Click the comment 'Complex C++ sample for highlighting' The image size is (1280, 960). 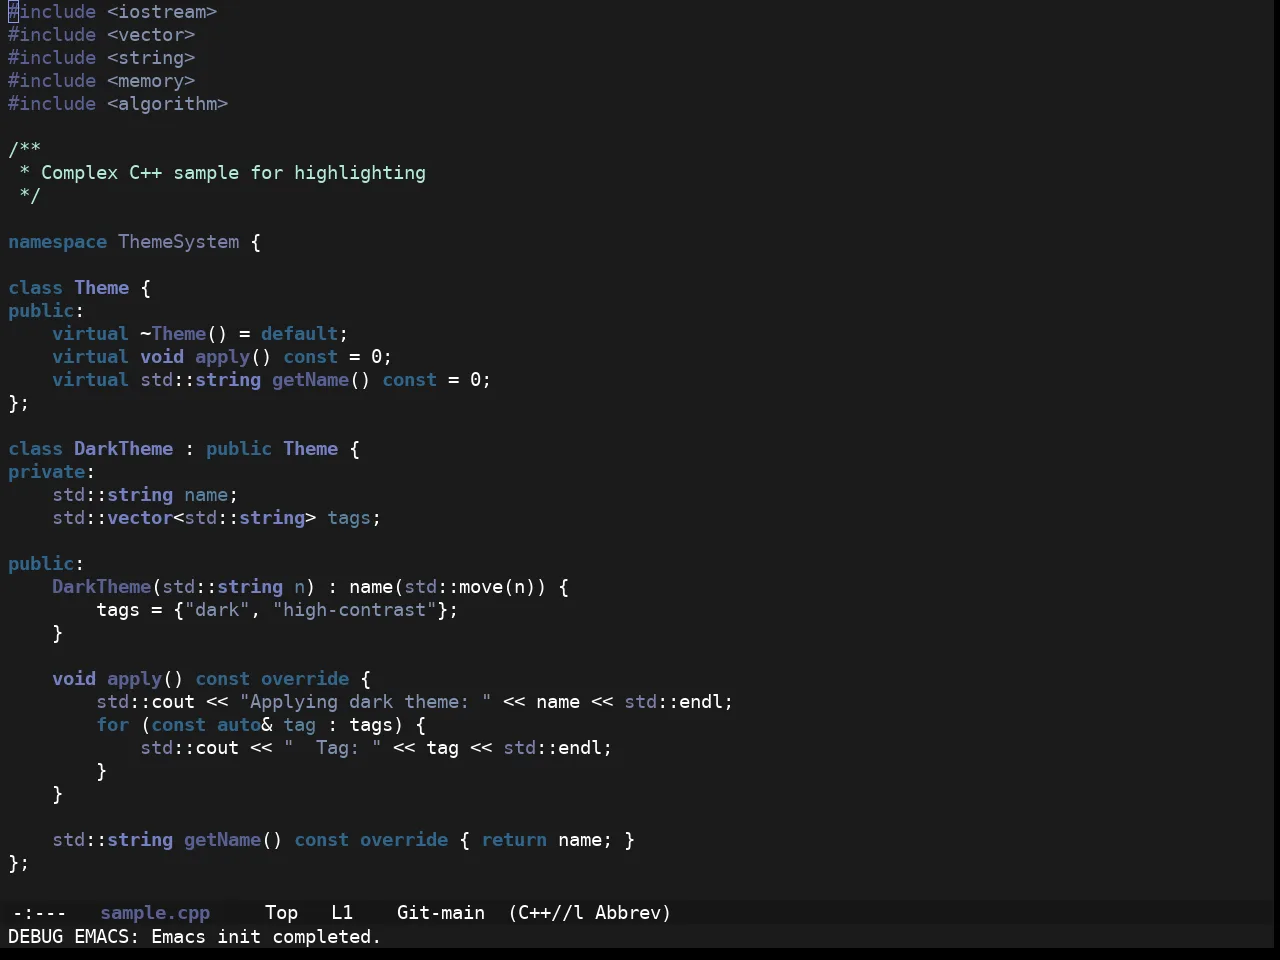[233, 173]
